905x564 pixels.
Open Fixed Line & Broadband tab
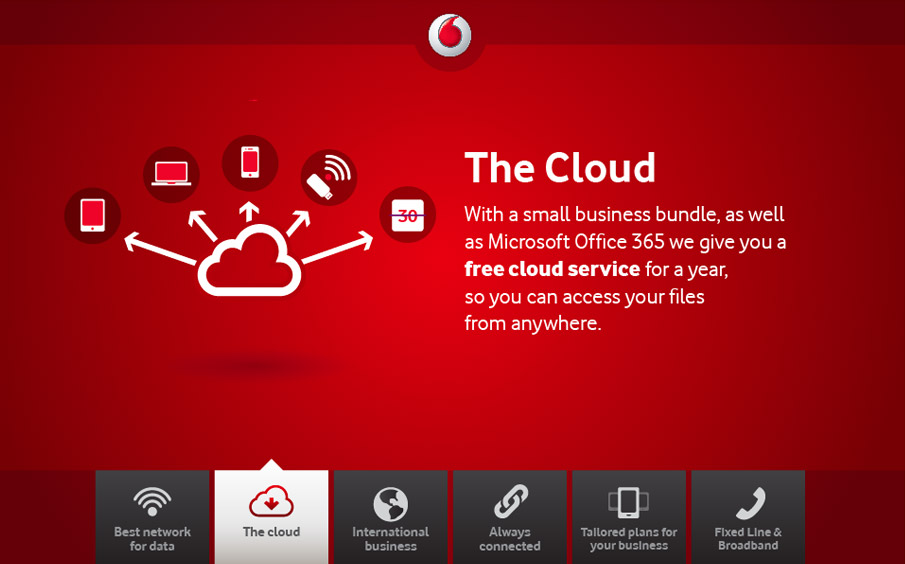point(748,539)
